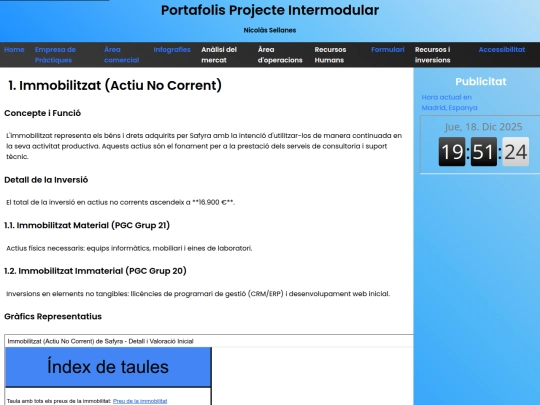Image resolution: width=540 pixels, height=405 pixels.
Task: Click the Índex de taules blue banner
Action: pos(108,367)
